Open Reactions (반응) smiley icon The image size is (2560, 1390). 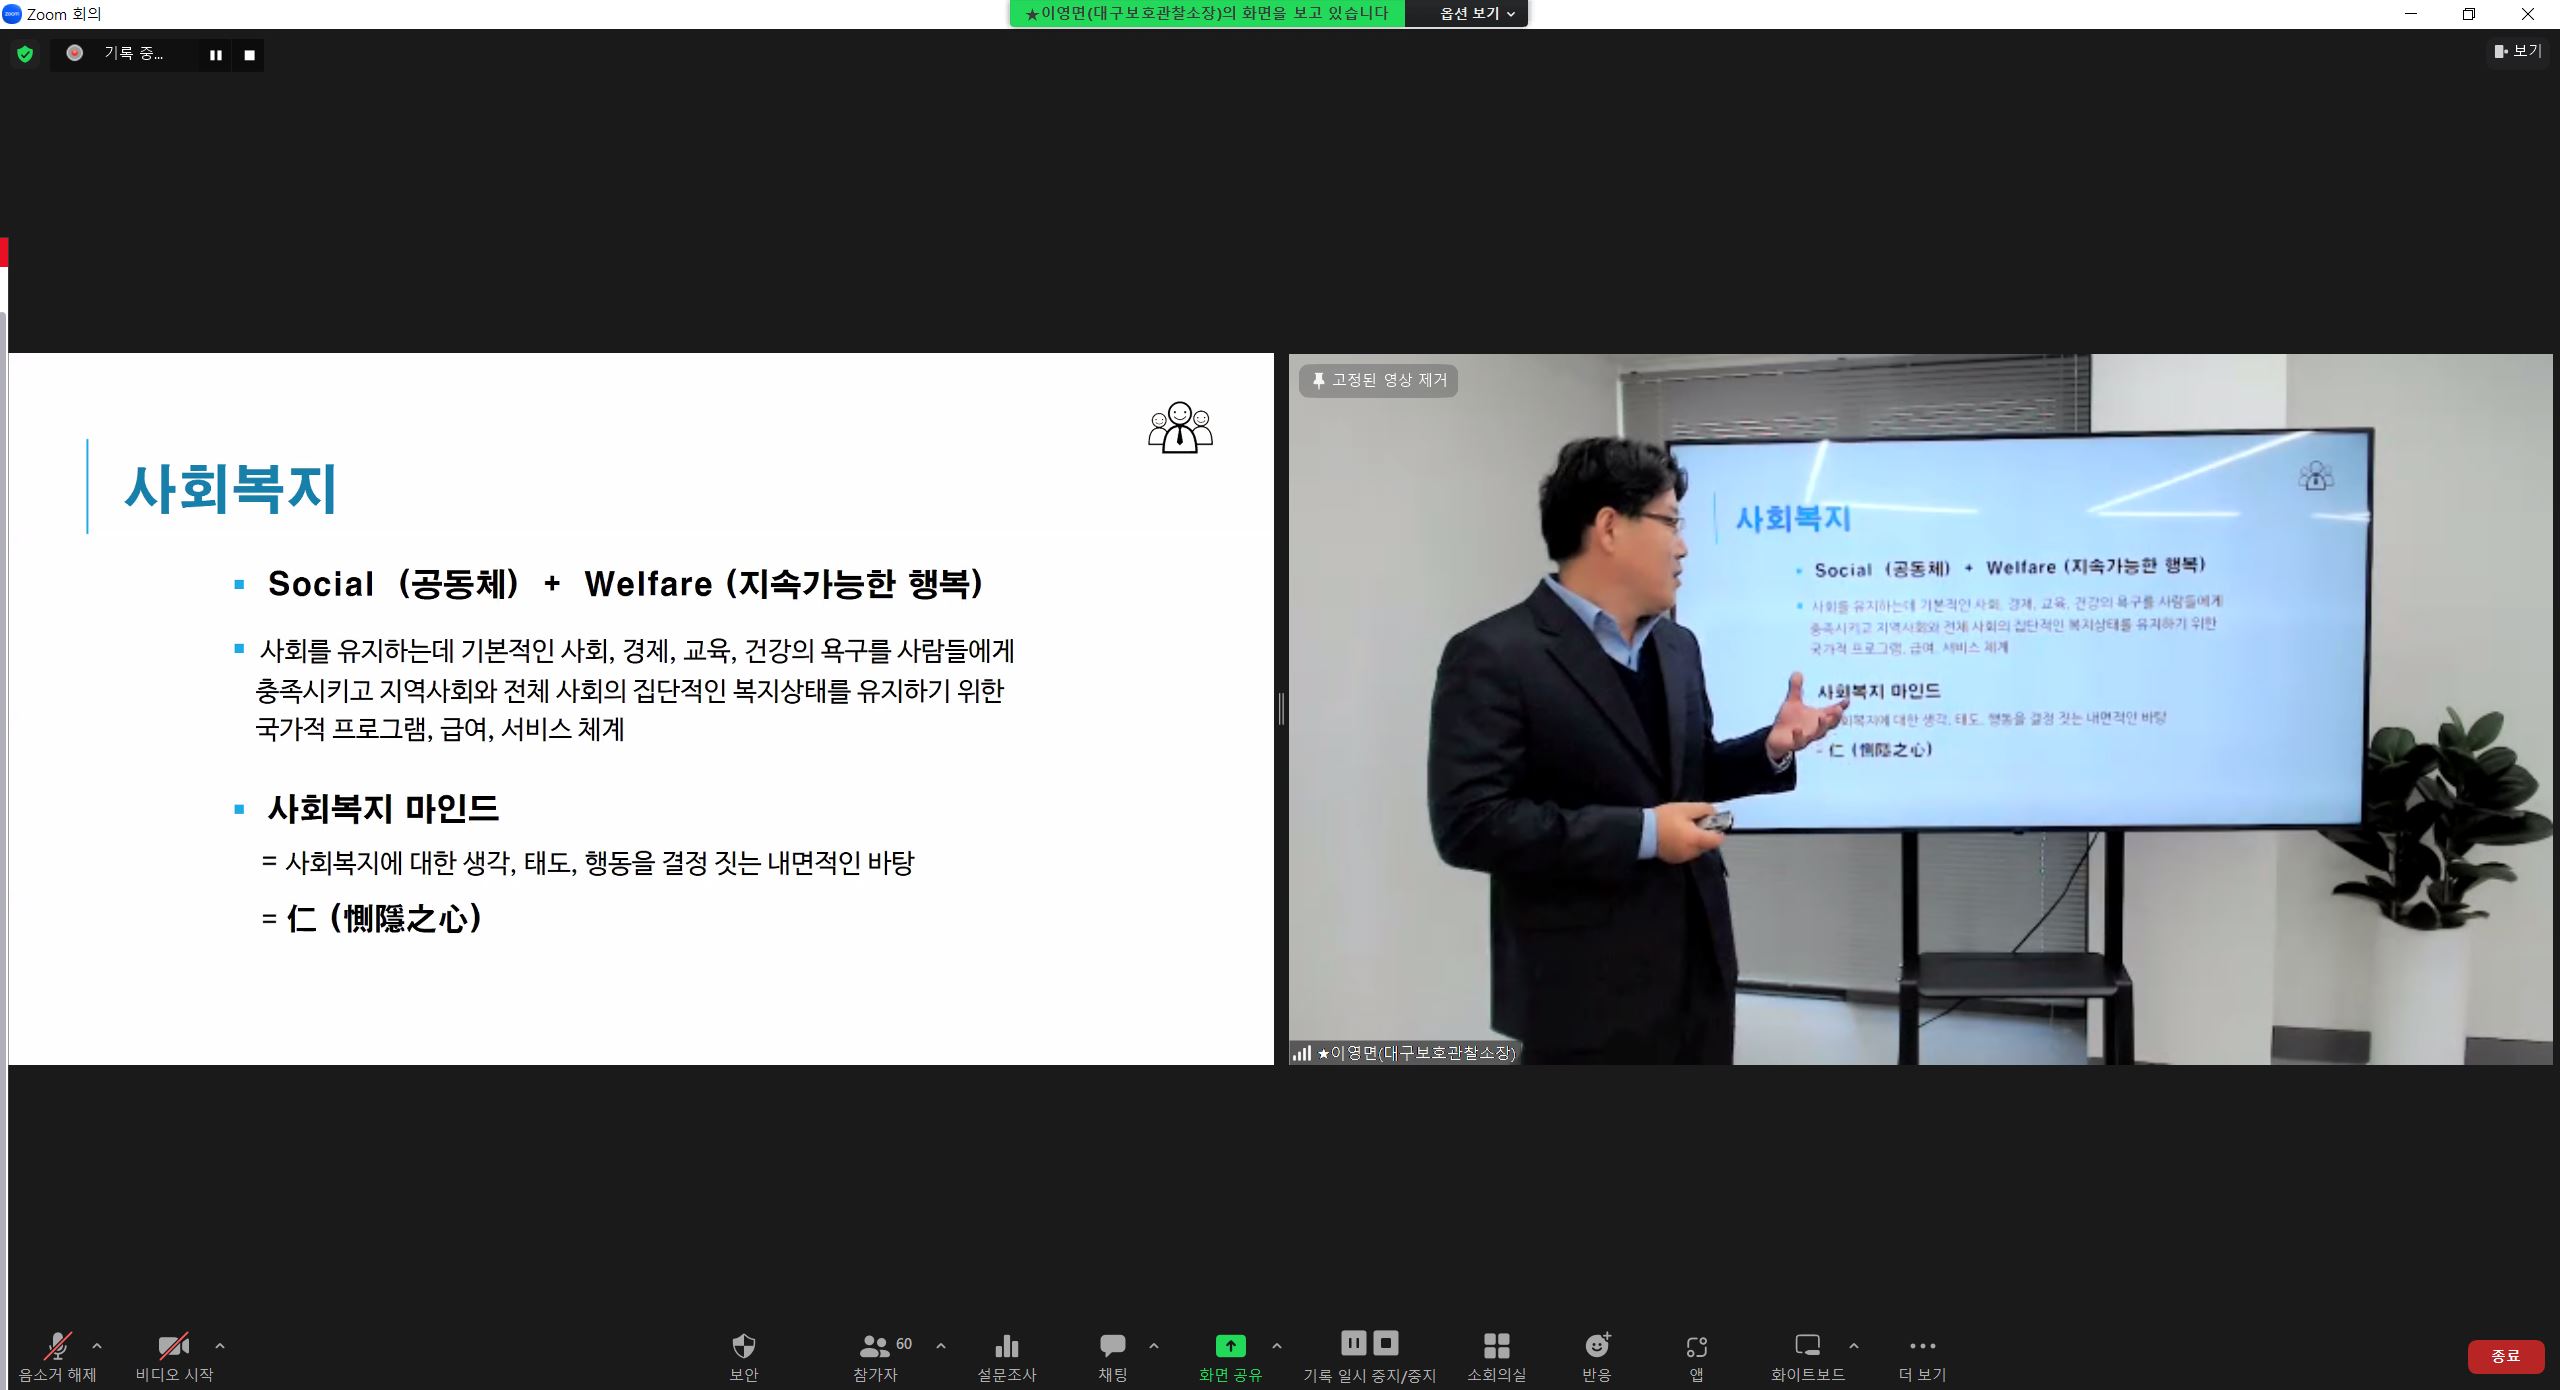click(1597, 1345)
